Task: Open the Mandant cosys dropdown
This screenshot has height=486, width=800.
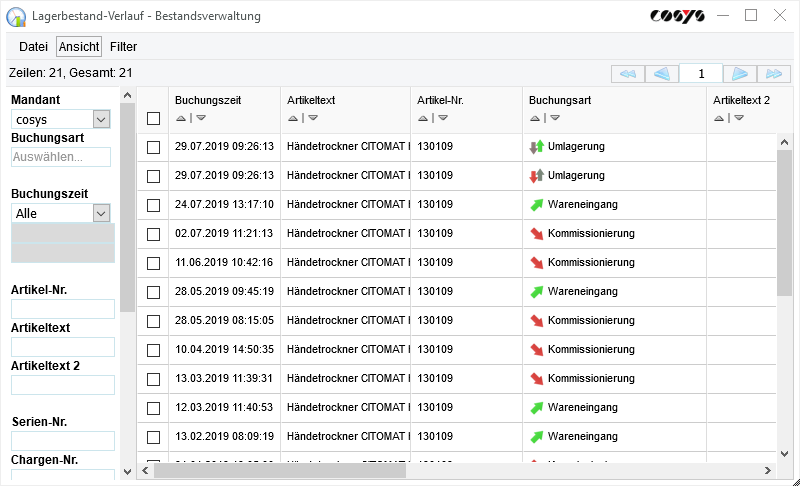Action: pyautogui.click(x=100, y=119)
